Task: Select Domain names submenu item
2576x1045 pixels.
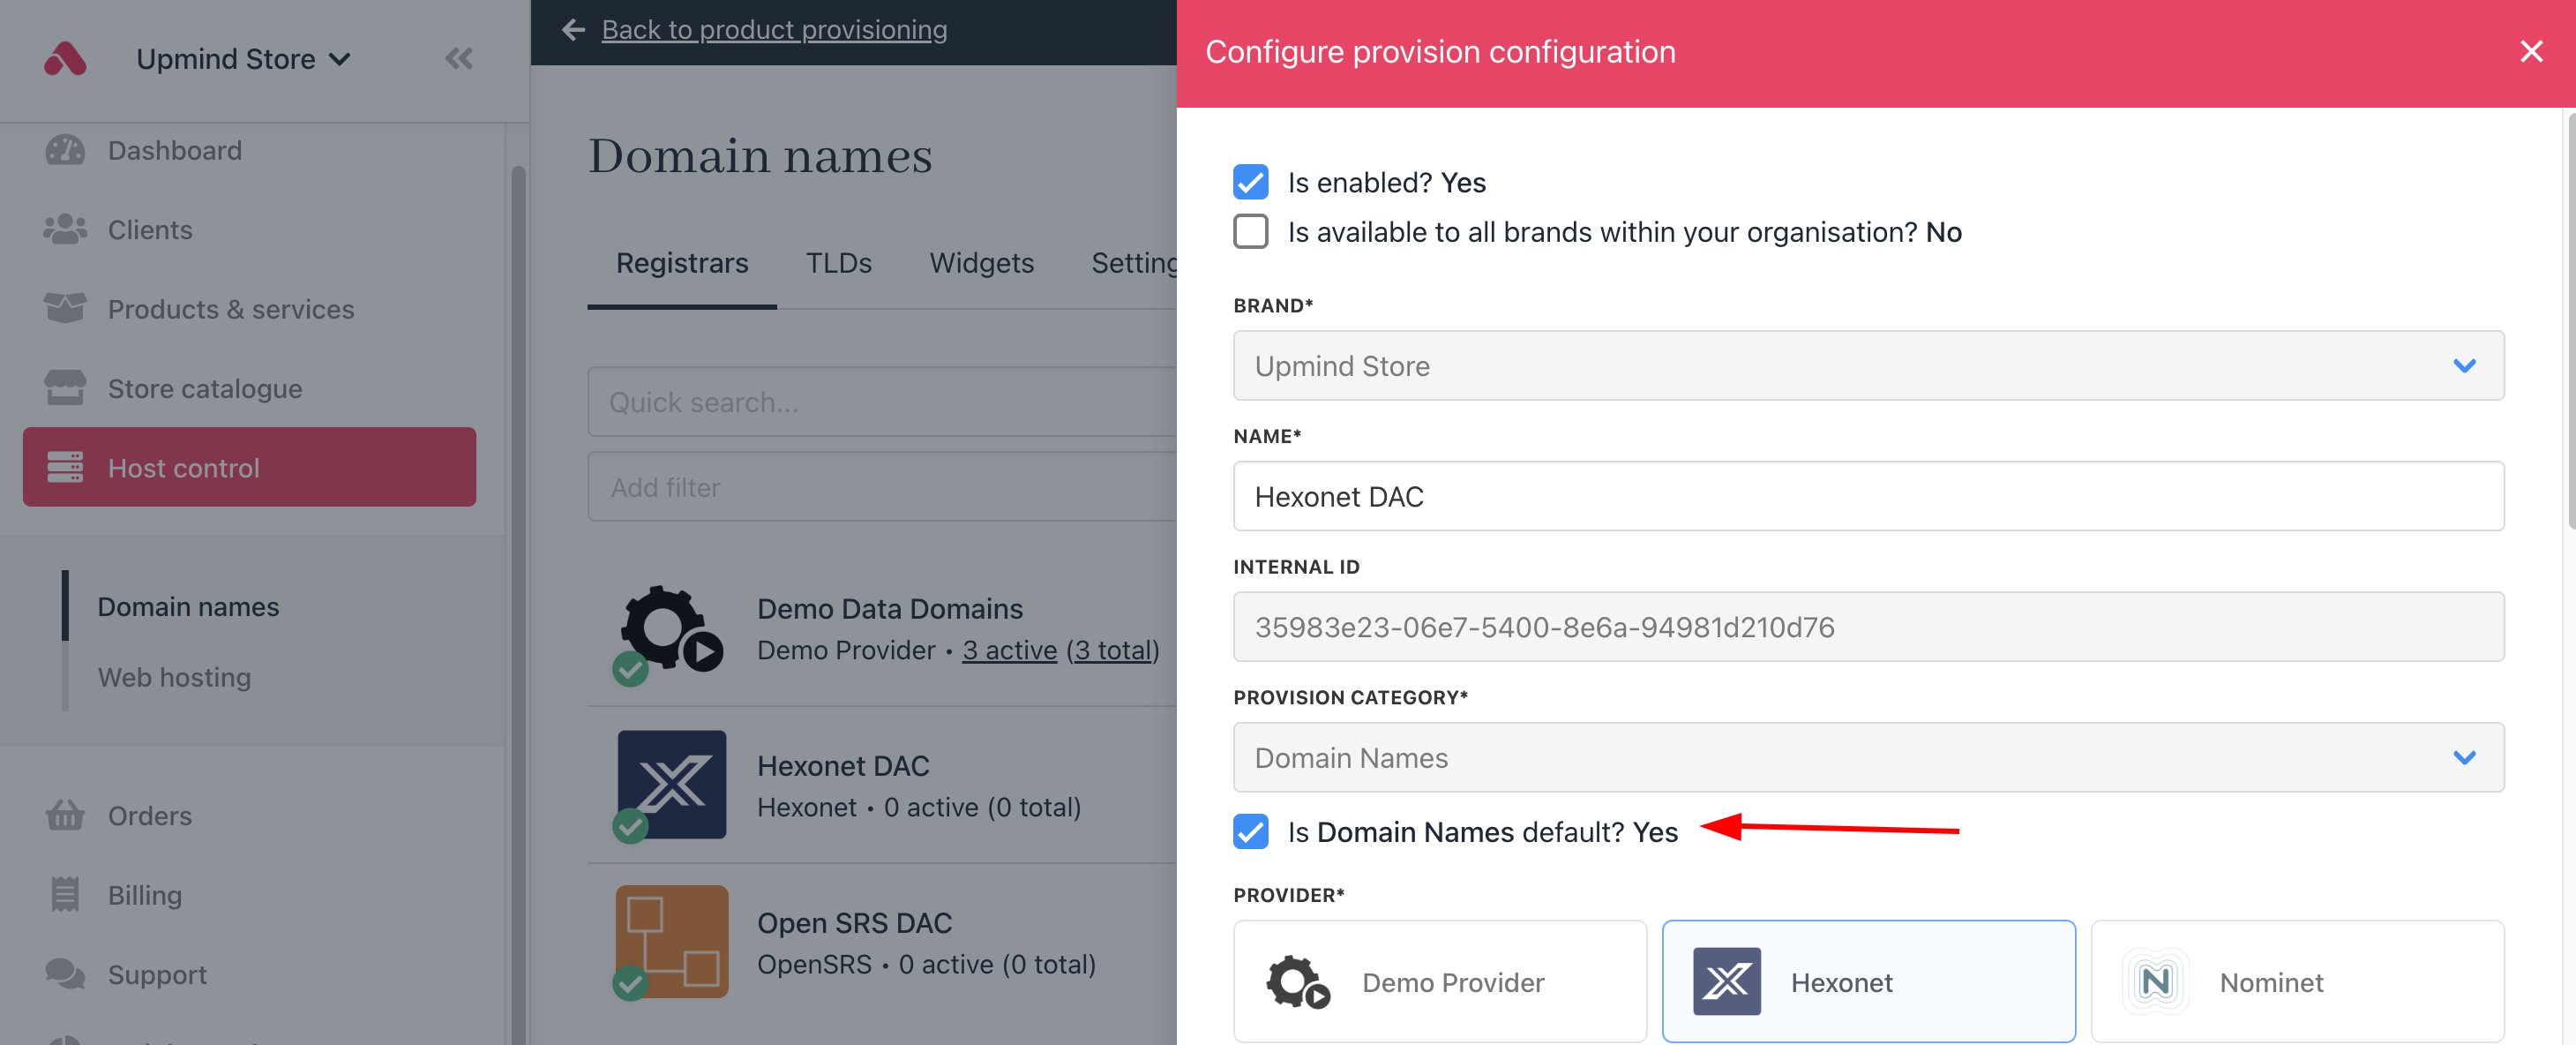Action: (x=188, y=606)
